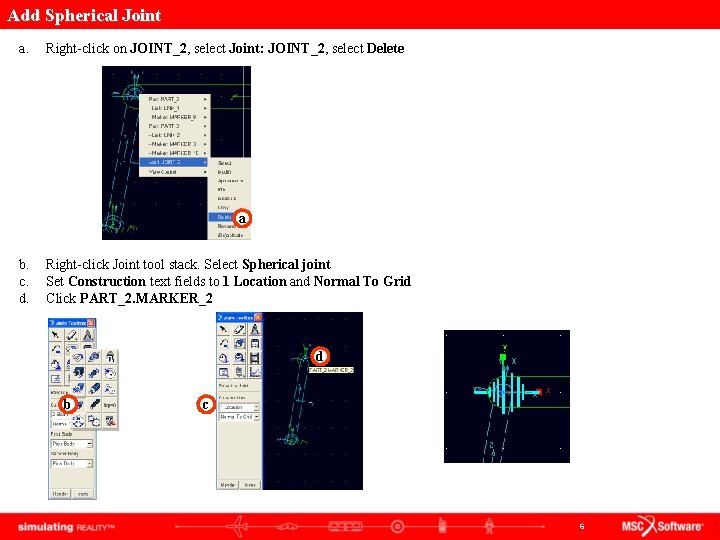Click the green Y-axis handle on spherical joint
This screenshot has height=540, width=720.
pos(503,357)
